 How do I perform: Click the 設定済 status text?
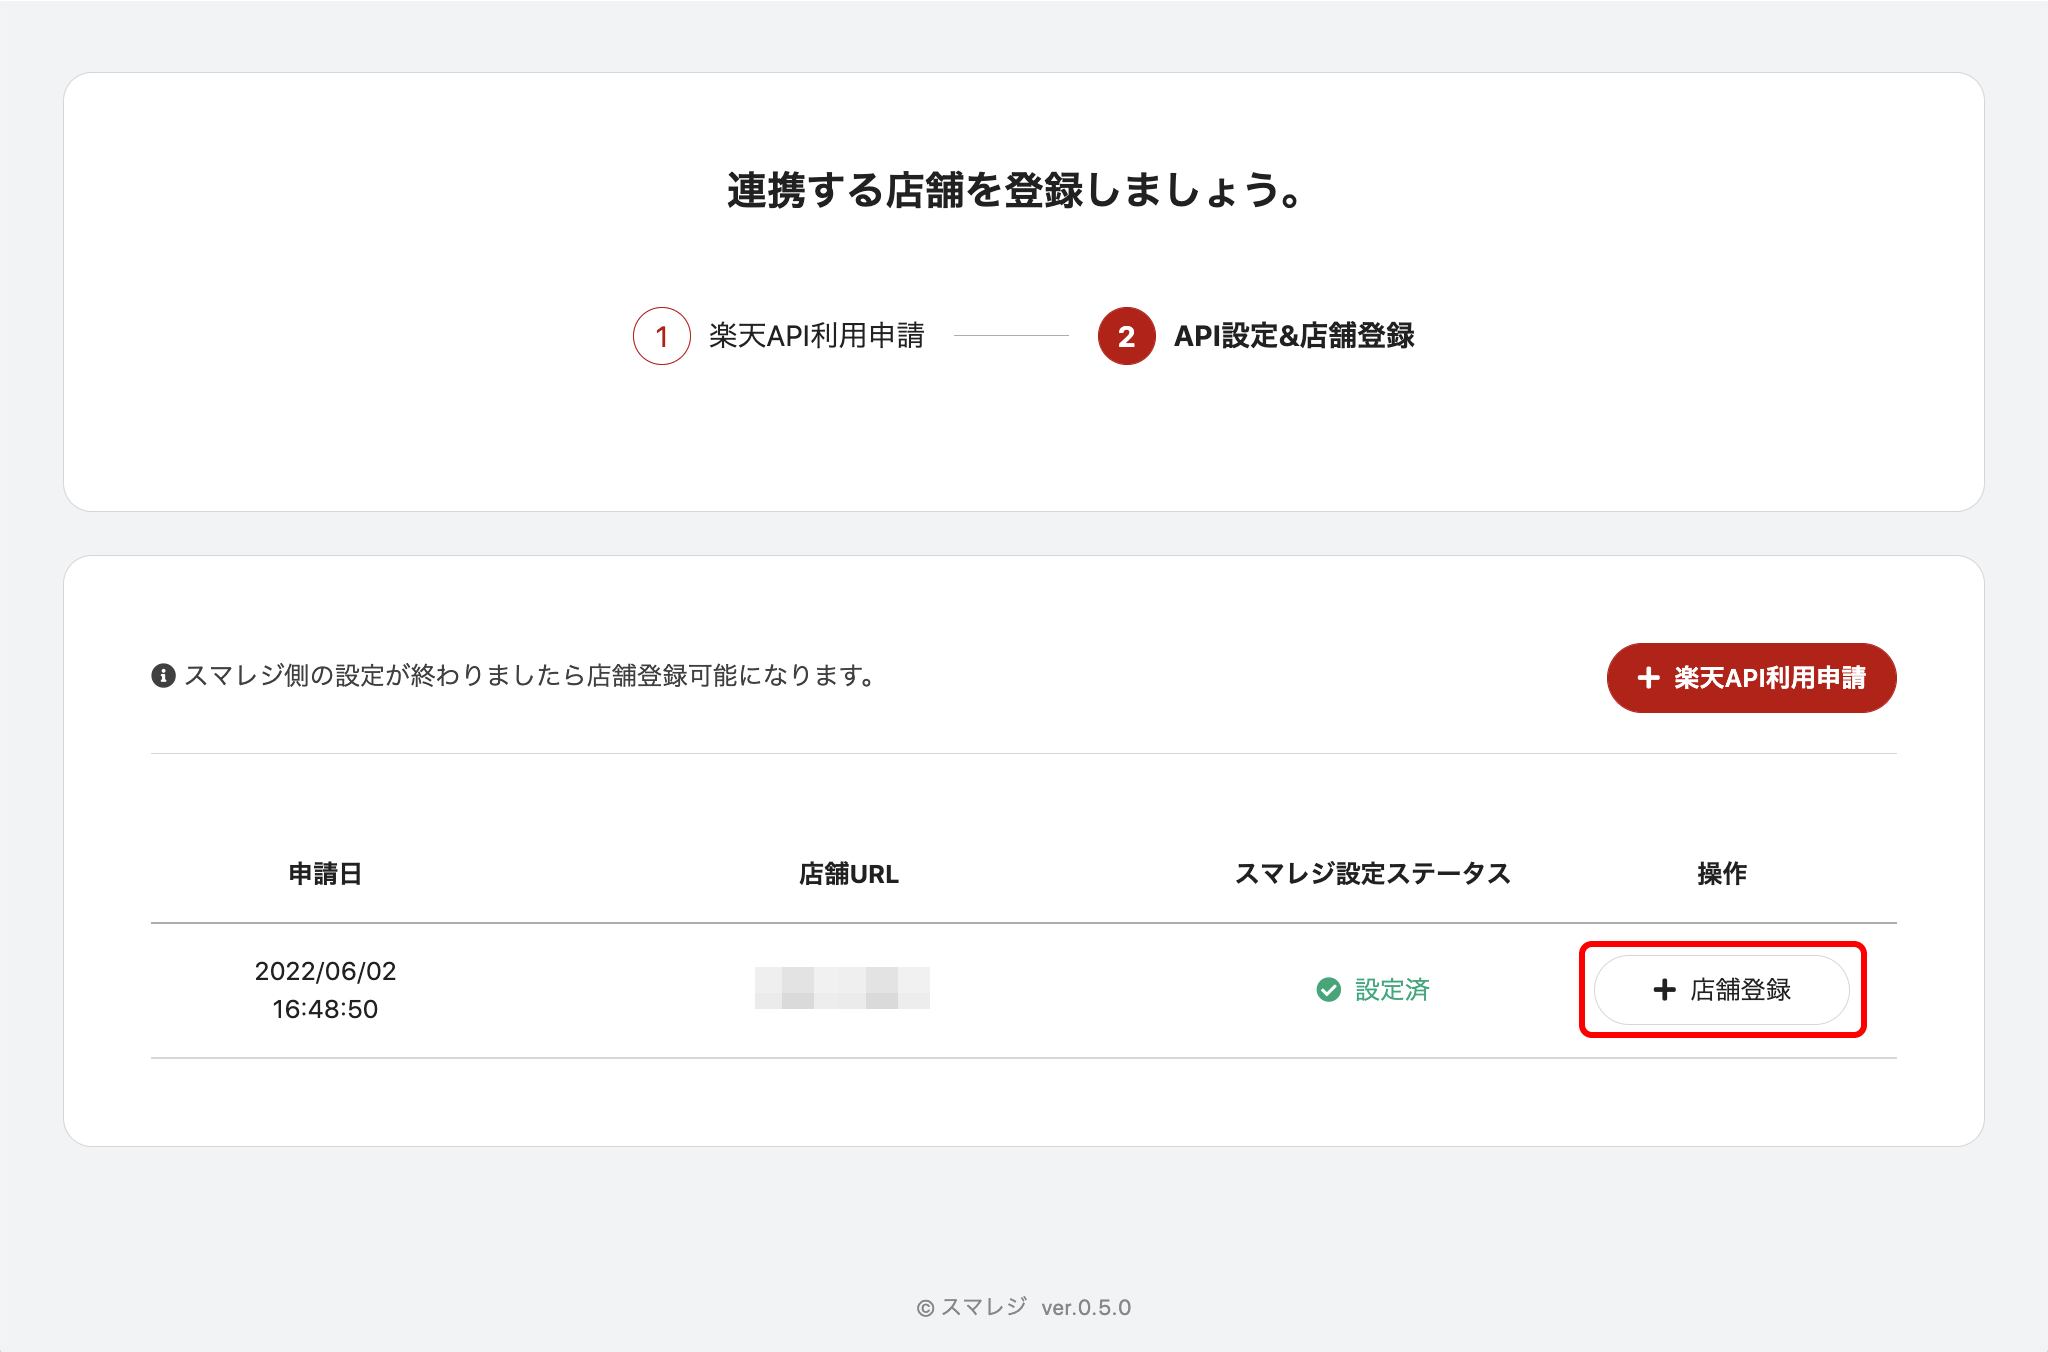(1392, 990)
